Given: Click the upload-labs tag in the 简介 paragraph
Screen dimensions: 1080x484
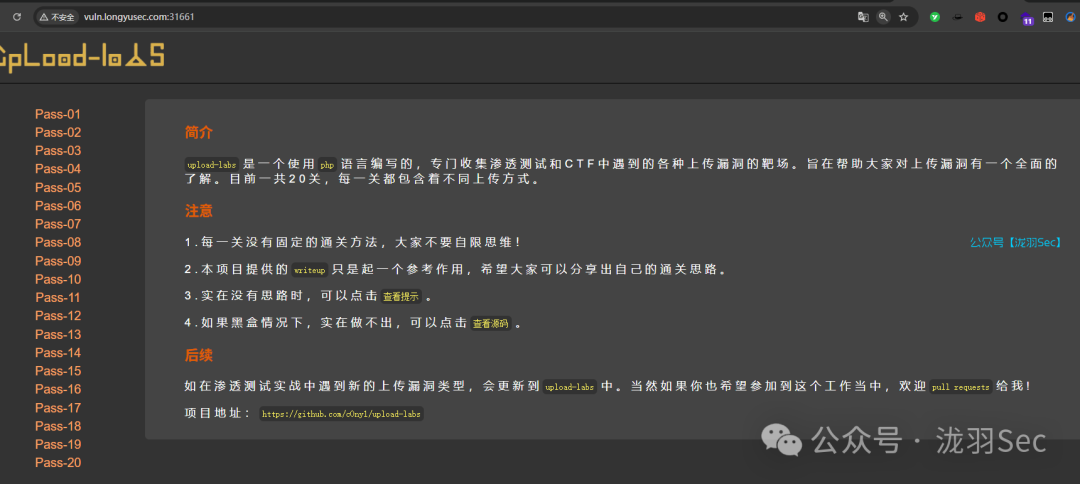Looking at the screenshot, I should (x=212, y=165).
